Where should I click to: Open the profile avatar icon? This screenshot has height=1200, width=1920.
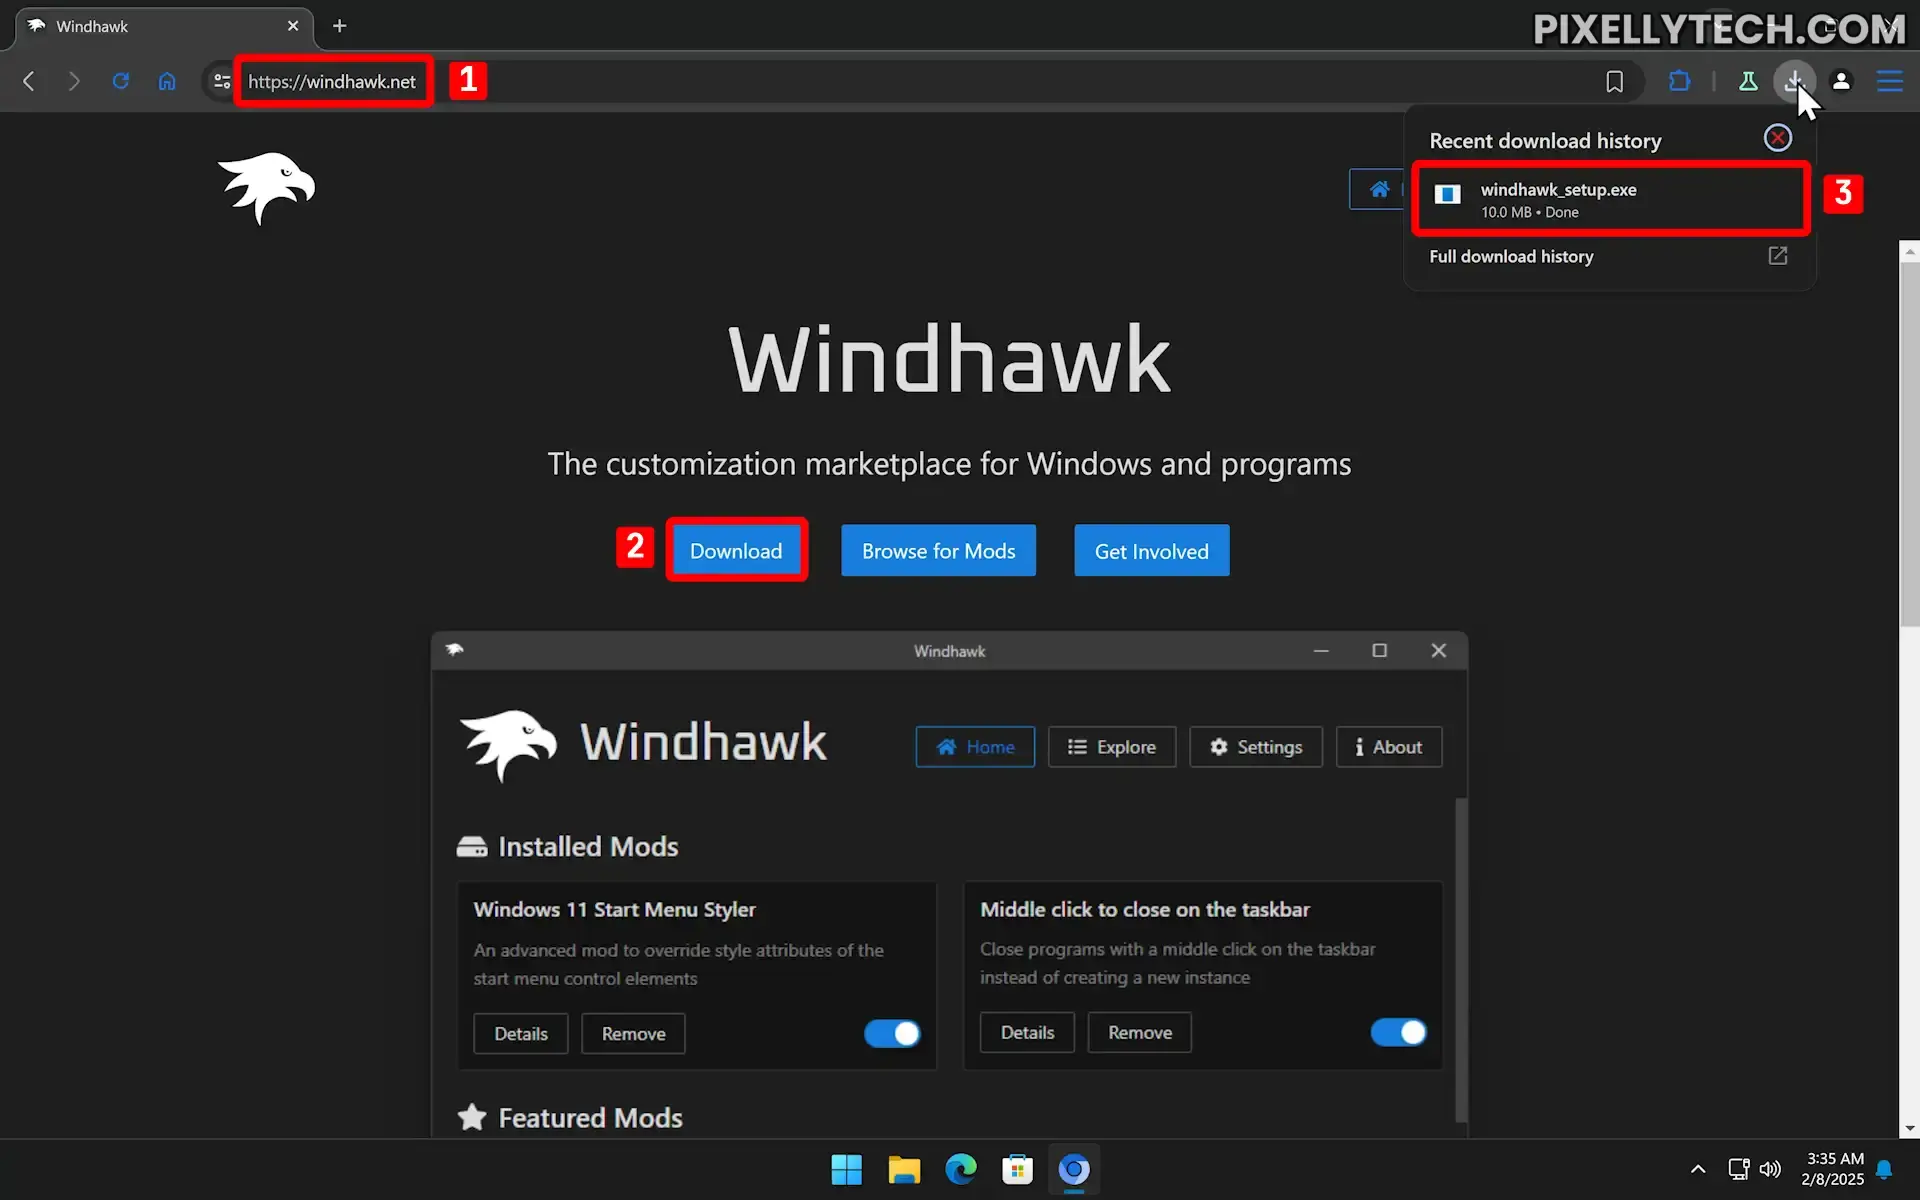(1841, 81)
